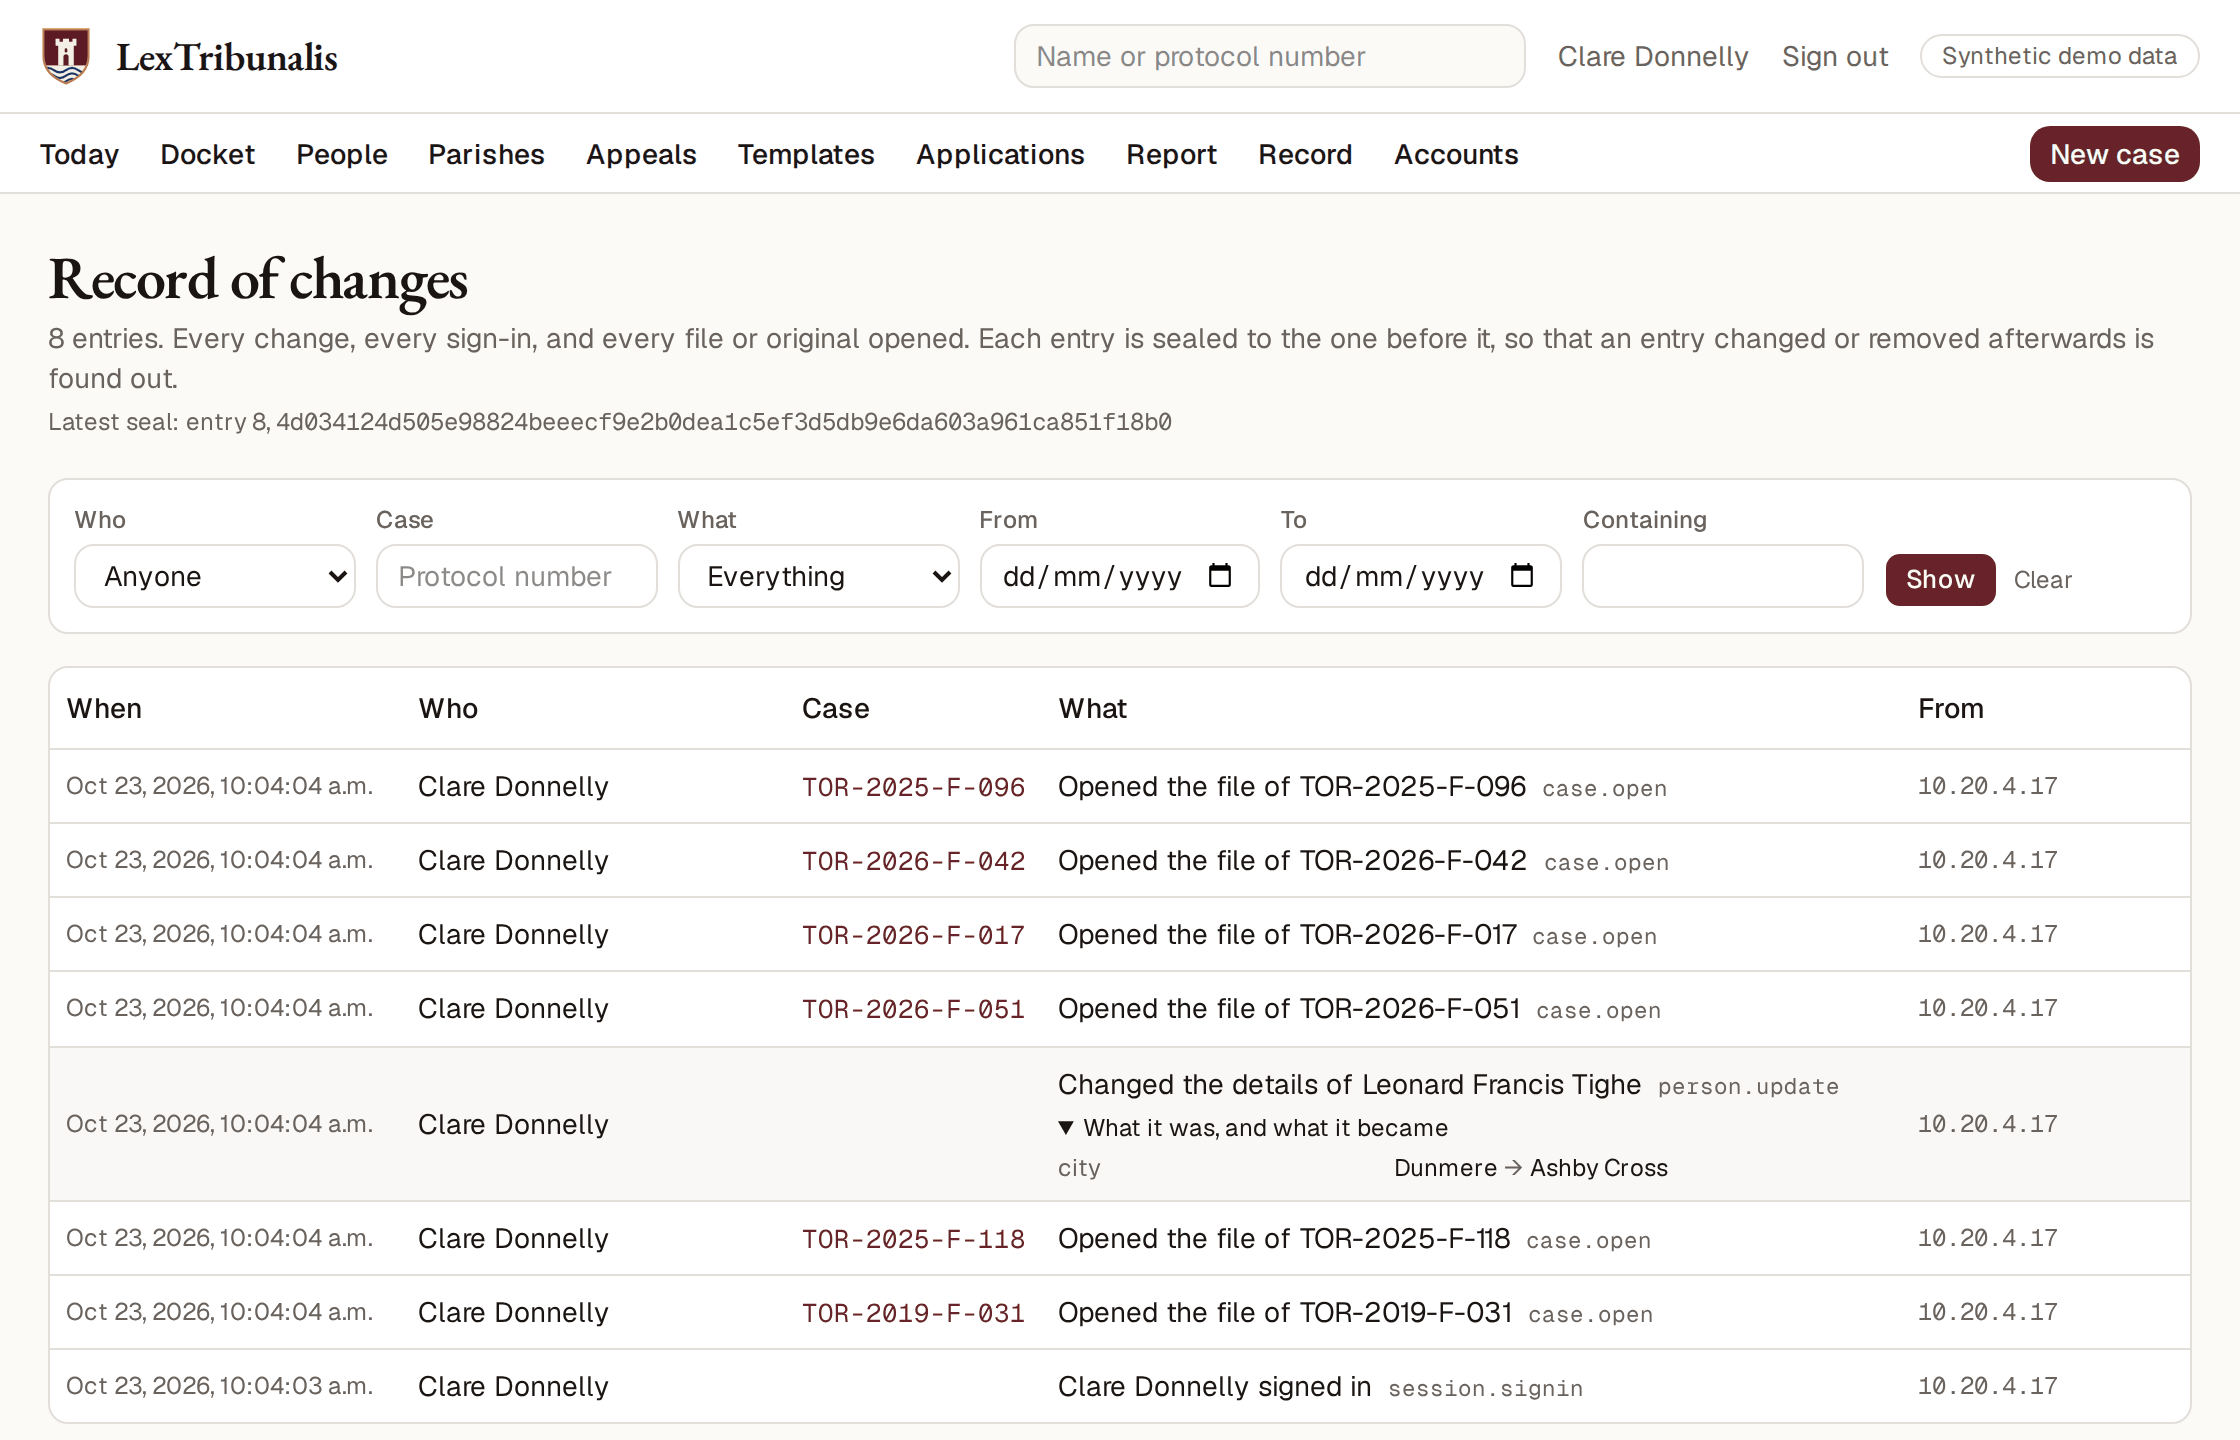Image resolution: width=2240 pixels, height=1440 pixels.
Task: Click the 'When' column header
Action: [x=104, y=708]
